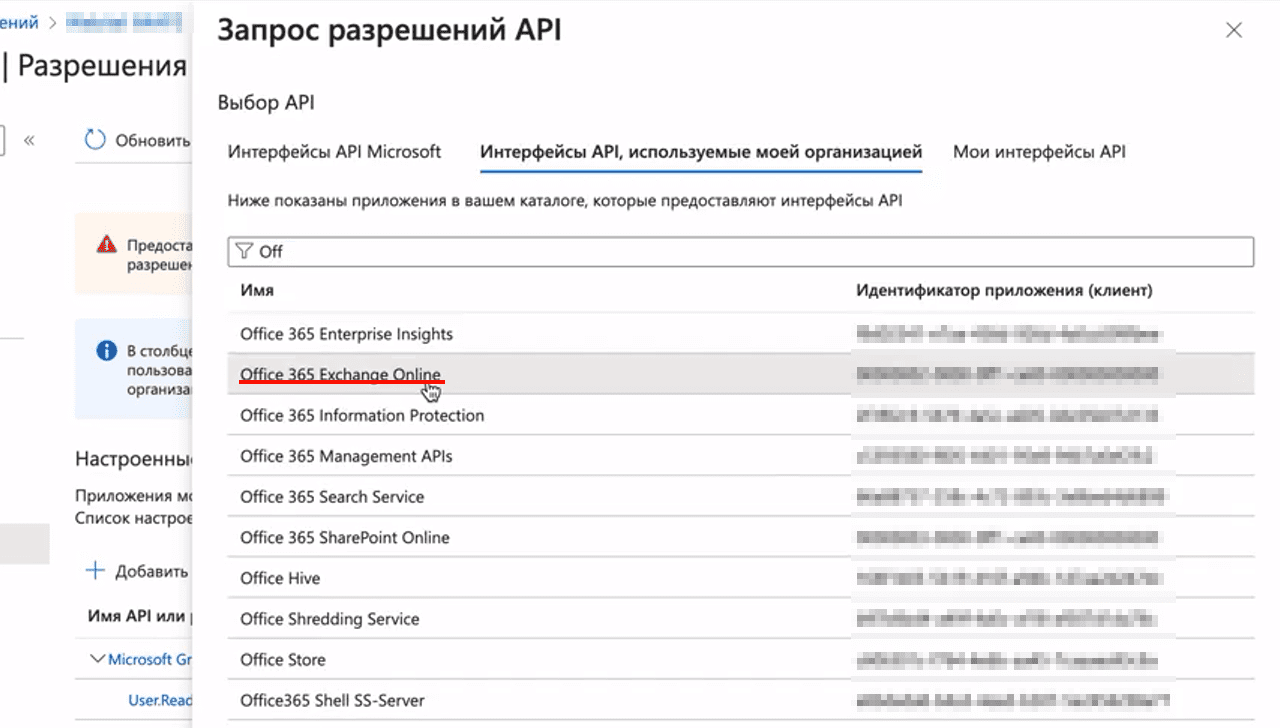
Task: Open the Мои интерфейсы API tab
Action: pos(1039,152)
